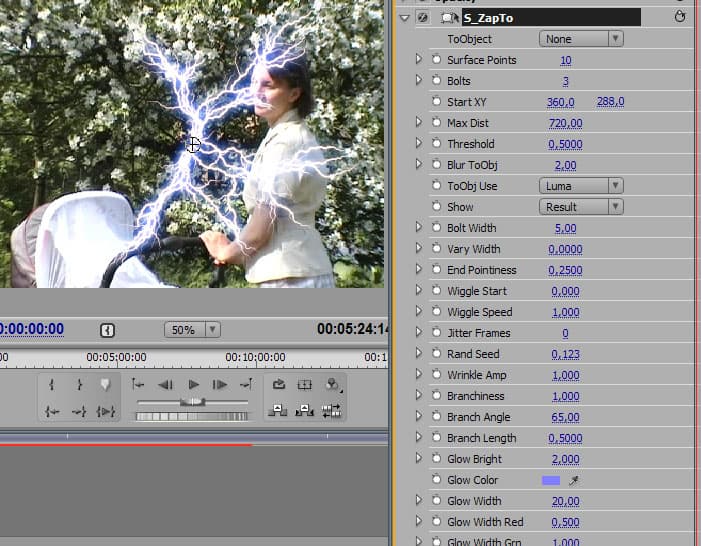Step forward one frame
701x546 pixels.
[x=220, y=385]
